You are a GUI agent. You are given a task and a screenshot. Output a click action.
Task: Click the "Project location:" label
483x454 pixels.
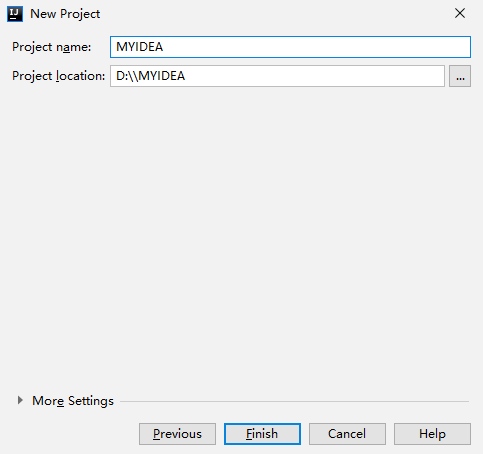pos(59,76)
